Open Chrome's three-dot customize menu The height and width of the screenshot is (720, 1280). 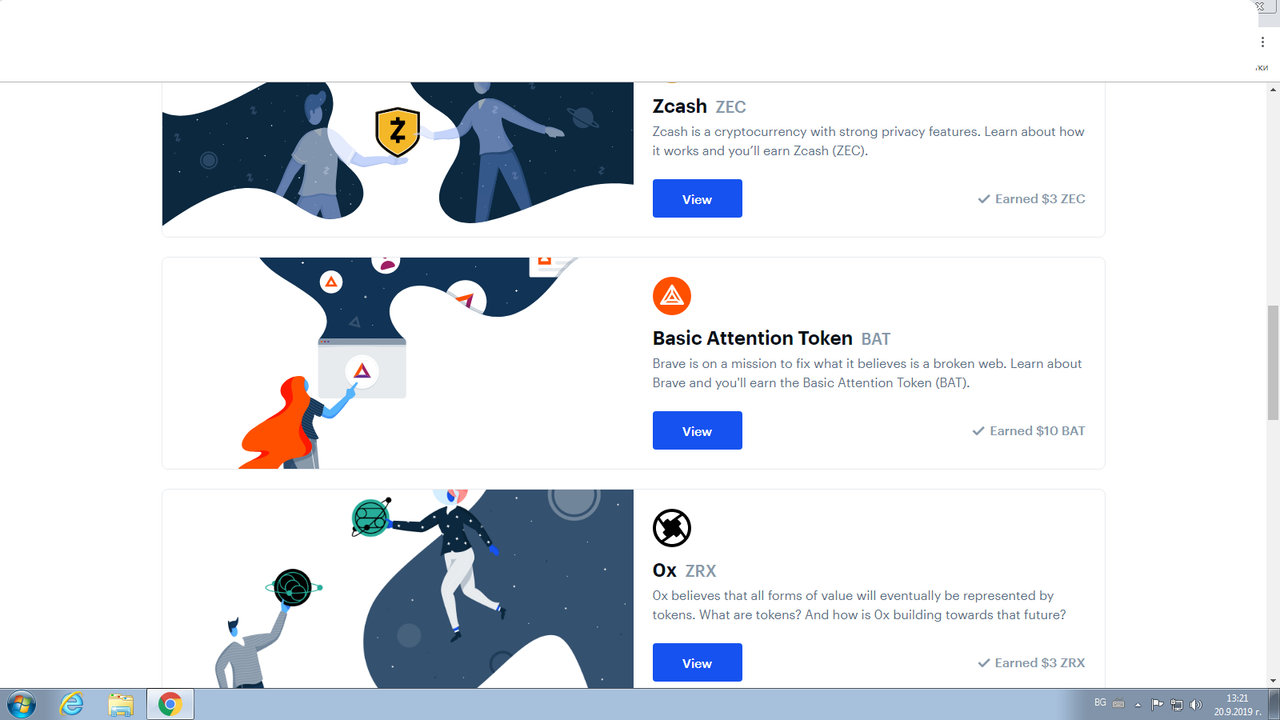point(1263,43)
